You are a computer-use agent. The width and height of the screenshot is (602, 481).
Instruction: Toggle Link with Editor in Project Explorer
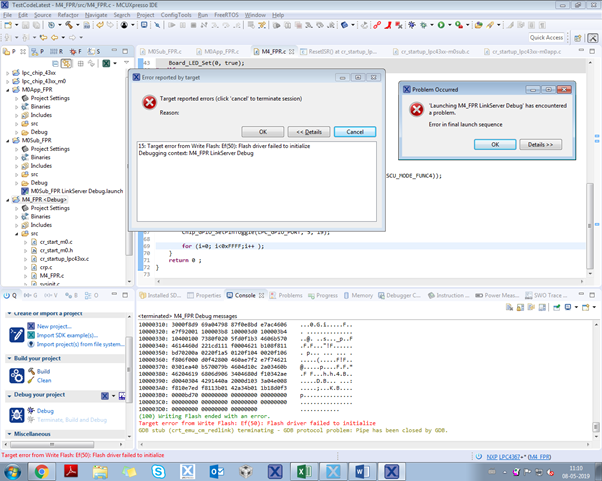tap(66, 63)
